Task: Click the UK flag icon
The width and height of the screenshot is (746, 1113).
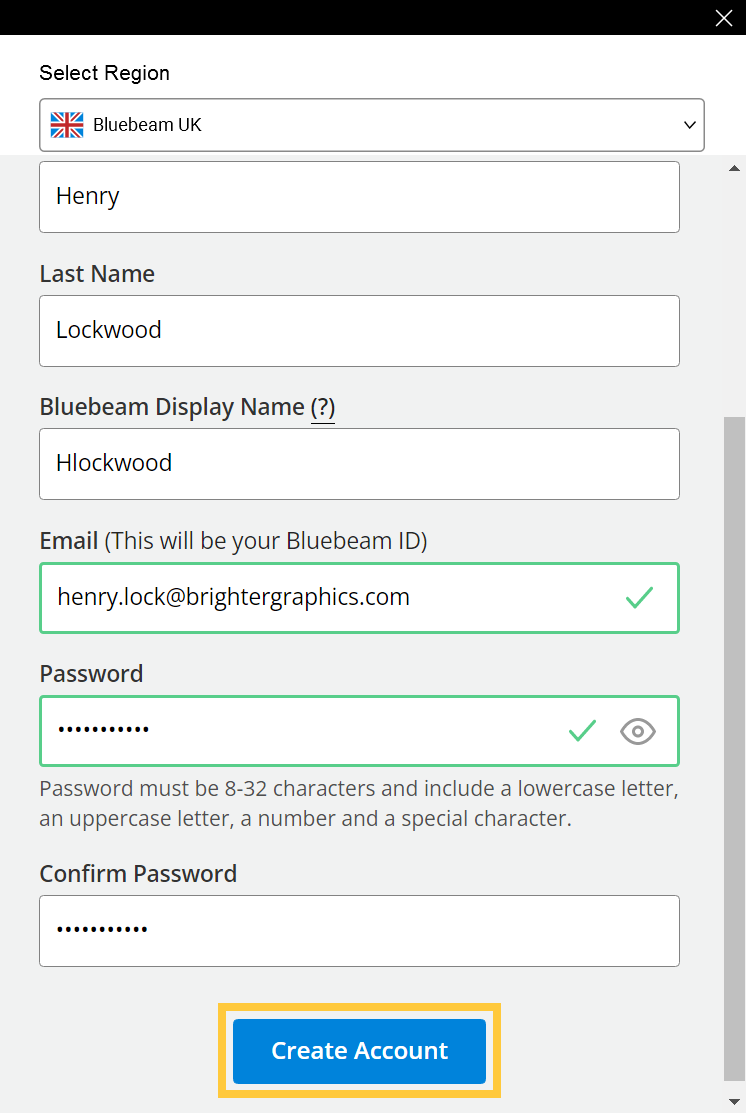Action: pyautogui.click(x=66, y=124)
